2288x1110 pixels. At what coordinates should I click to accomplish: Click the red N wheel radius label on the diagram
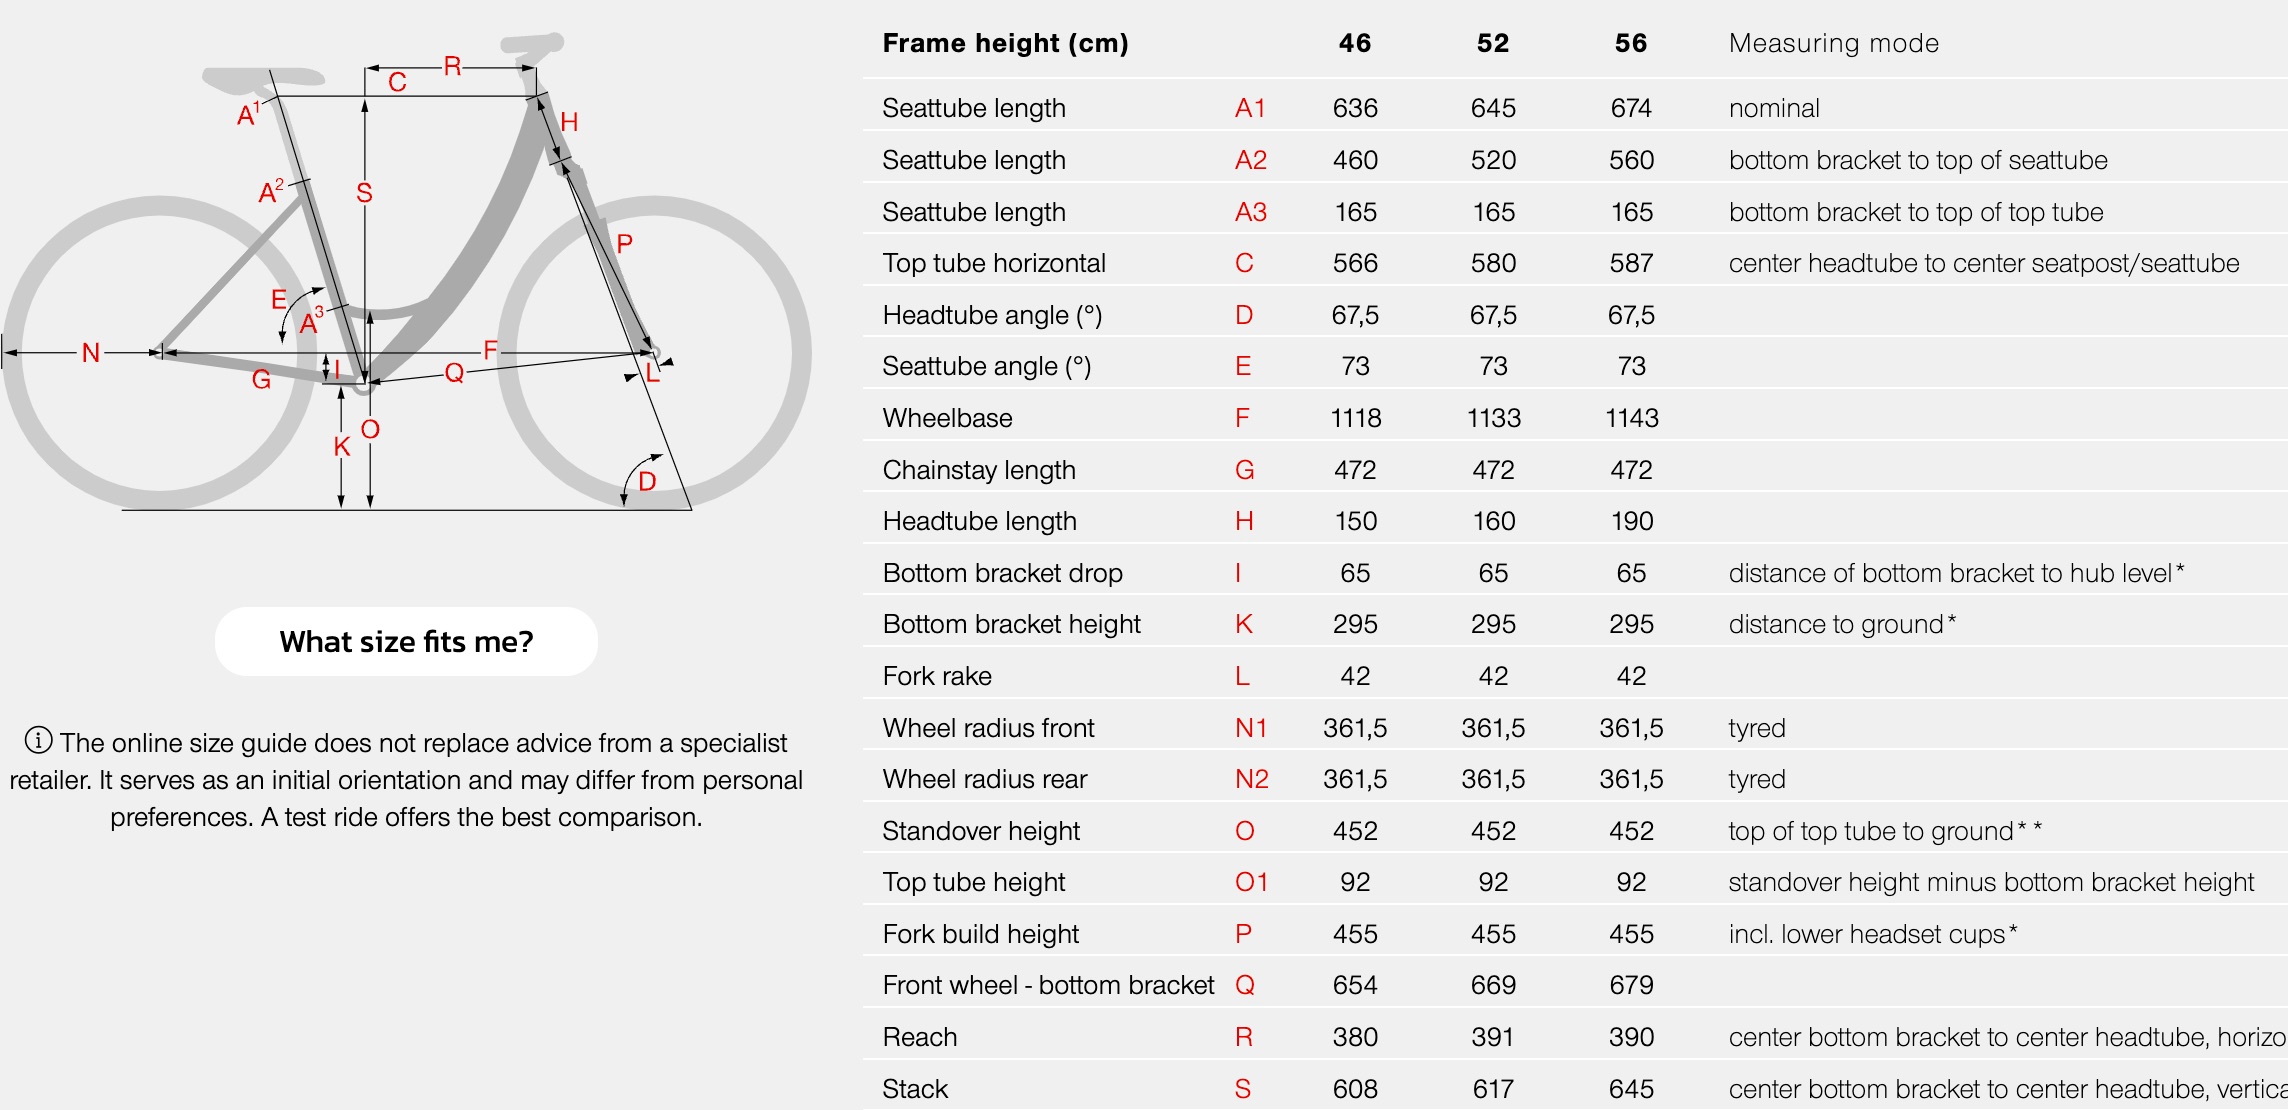point(91,352)
